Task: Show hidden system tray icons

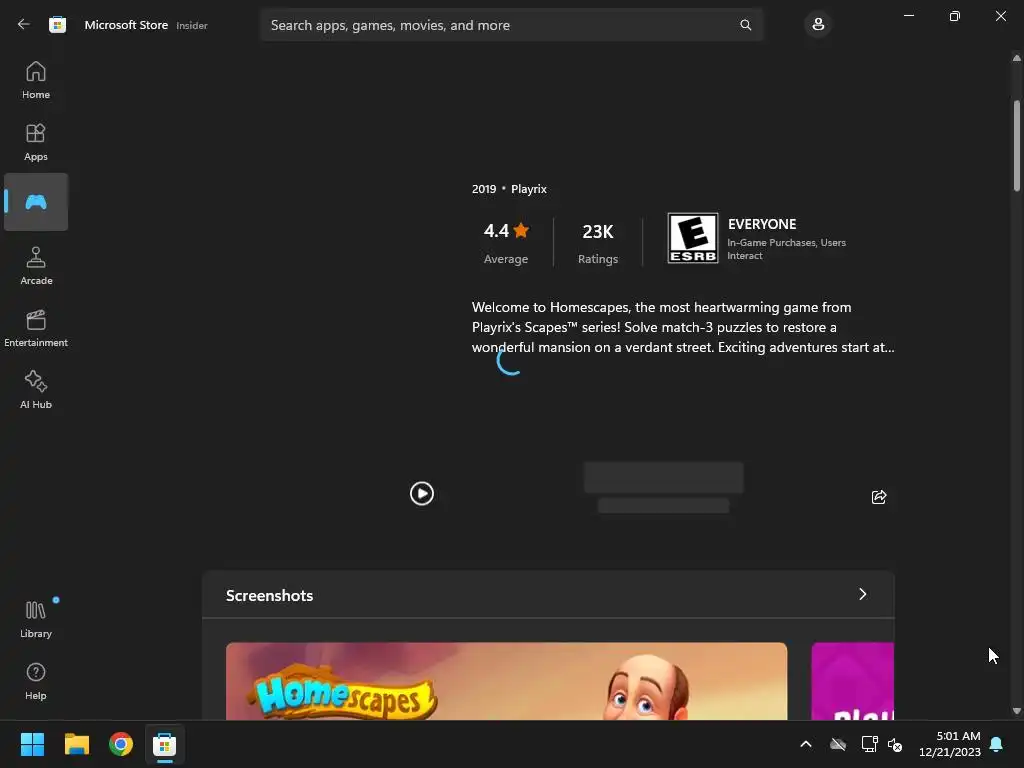Action: point(806,744)
